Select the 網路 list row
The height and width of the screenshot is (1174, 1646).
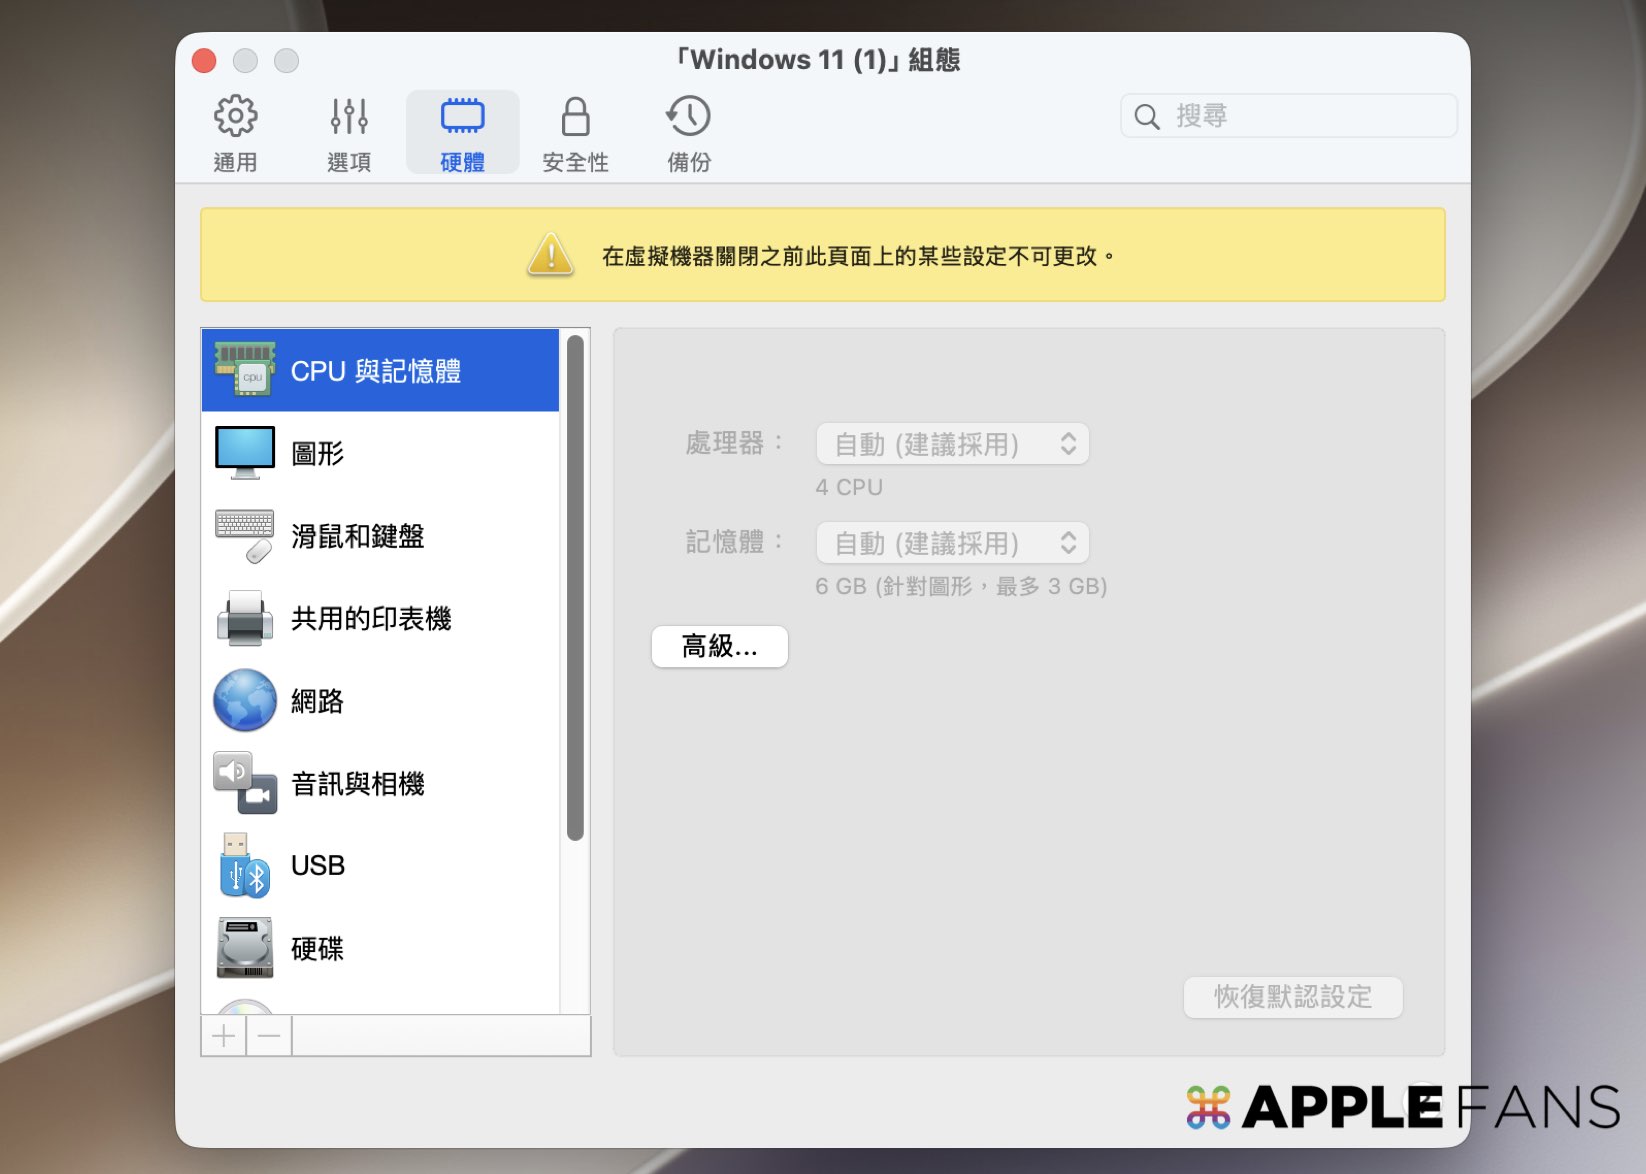pyautogui.click(x=380, y=700)
